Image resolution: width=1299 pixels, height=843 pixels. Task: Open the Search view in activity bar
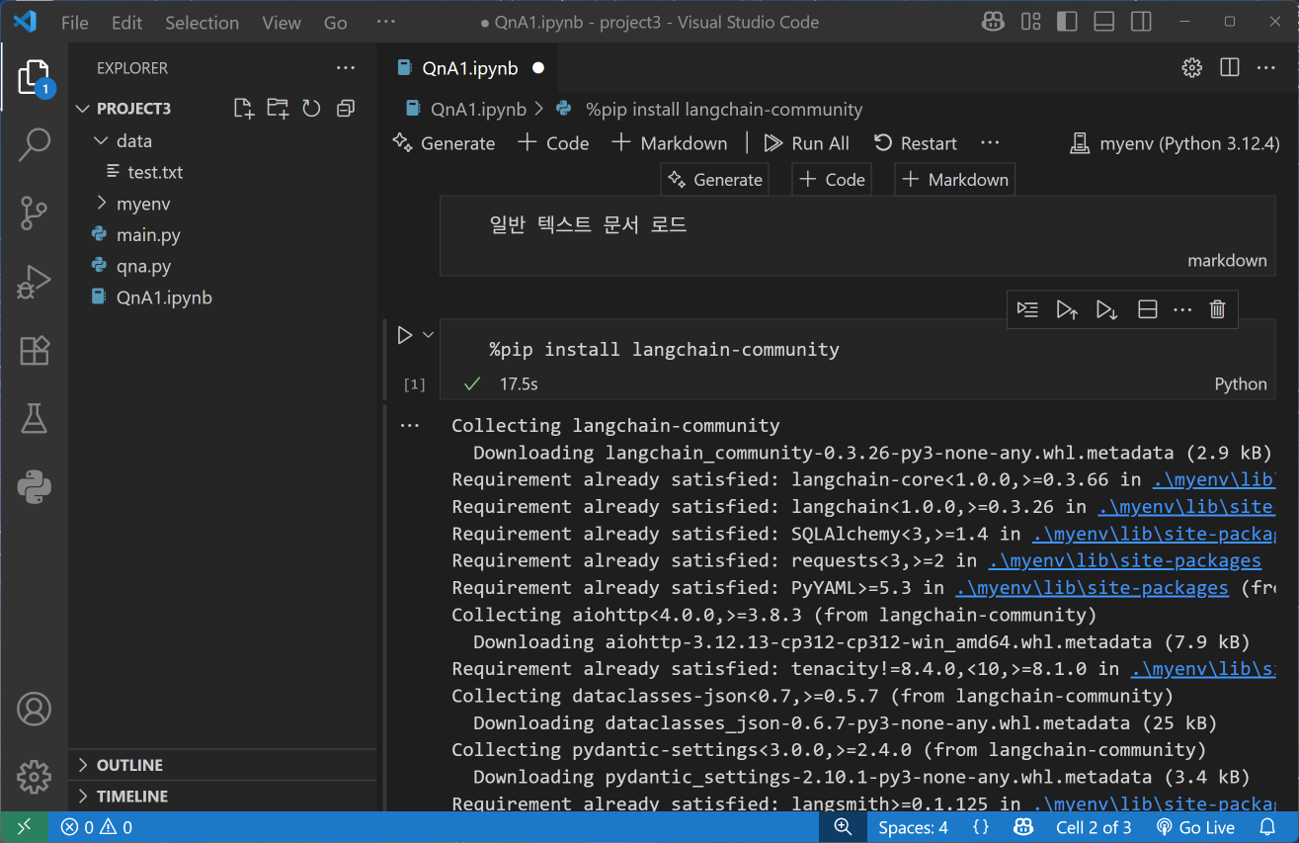pyautogui.click(x=34, y=145)
